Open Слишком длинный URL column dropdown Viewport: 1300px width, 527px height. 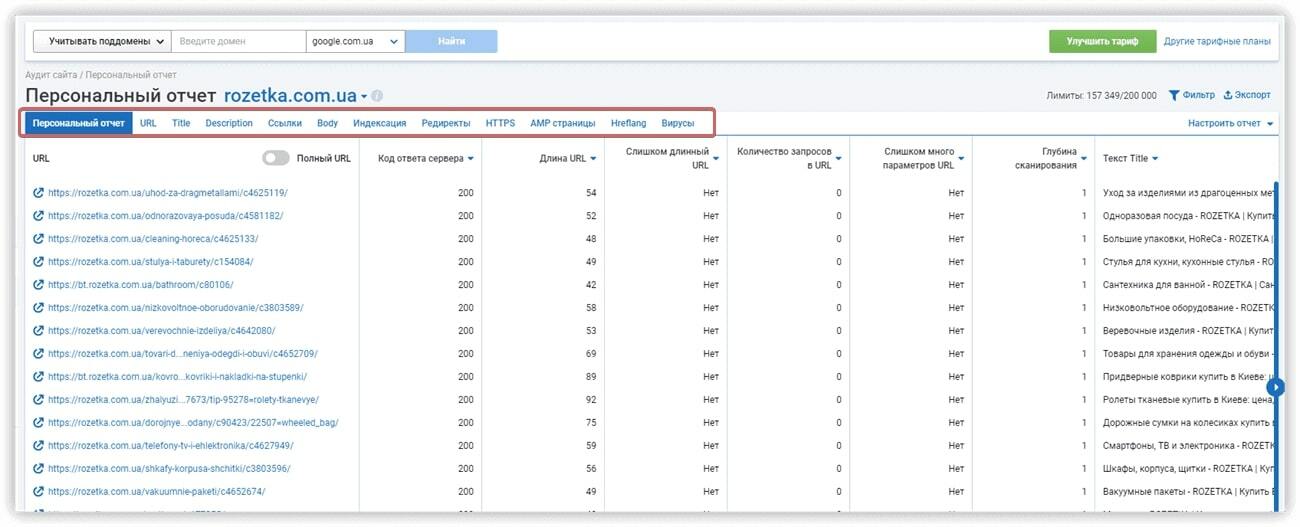tap(716, 158)
